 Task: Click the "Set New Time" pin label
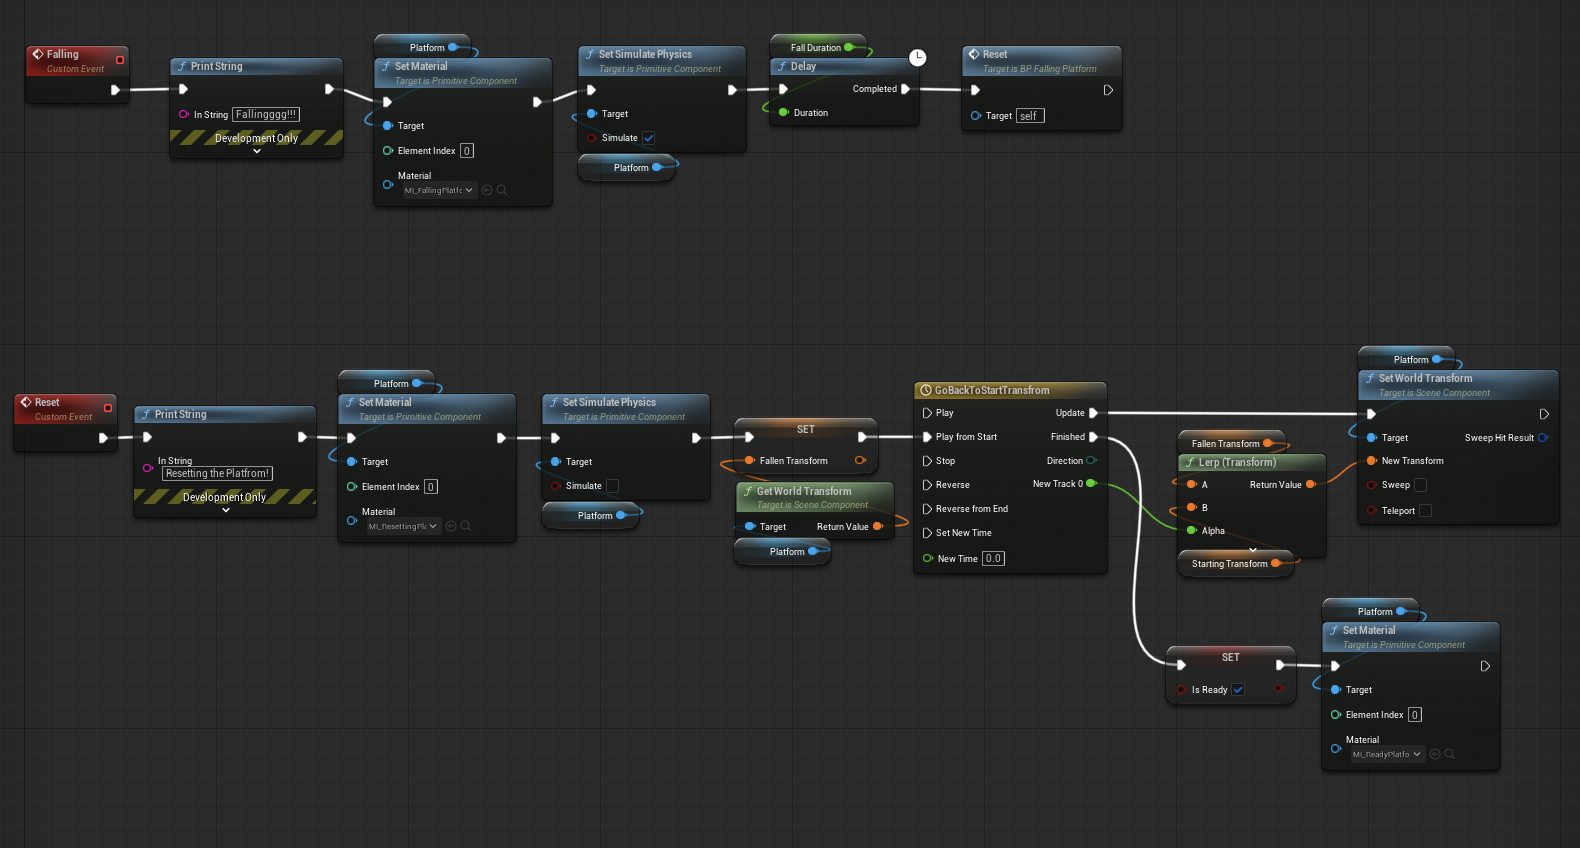(x=964, y=533)
